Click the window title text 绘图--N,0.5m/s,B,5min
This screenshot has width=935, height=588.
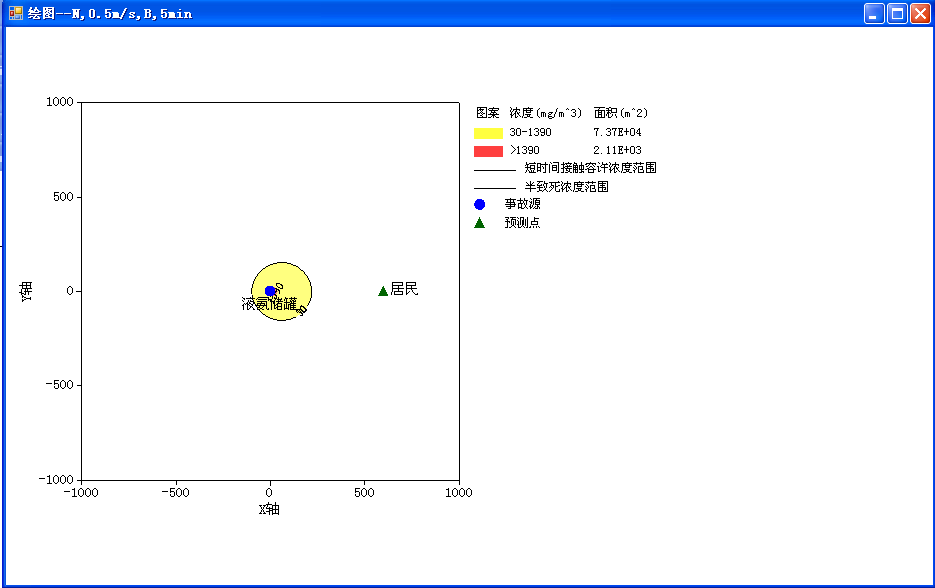pos(110,13)
